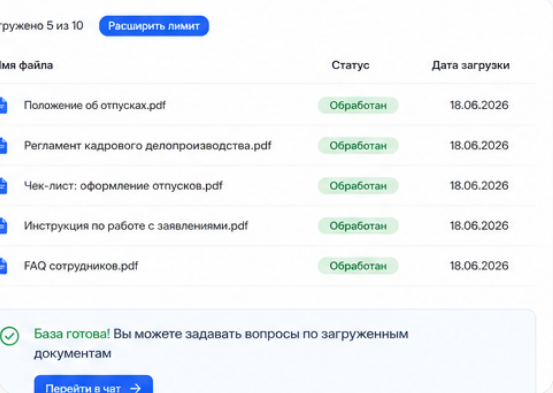Select file name Инструкция по работе с заявлениями.pdf
This screenshot has width=553, height=393.
[x=136, y=226]
